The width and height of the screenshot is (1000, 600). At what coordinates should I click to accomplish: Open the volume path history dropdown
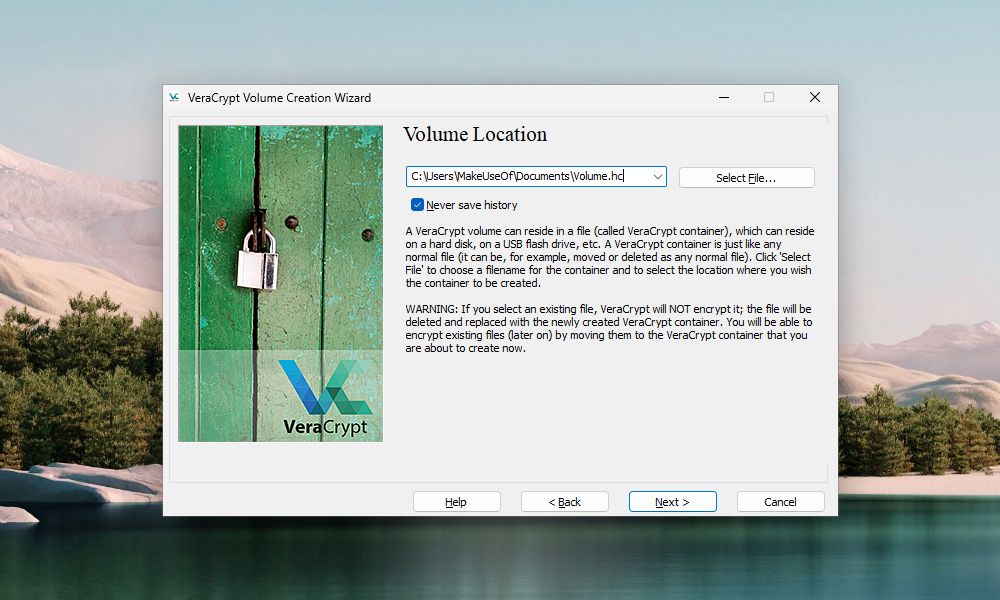coord(659,176)
